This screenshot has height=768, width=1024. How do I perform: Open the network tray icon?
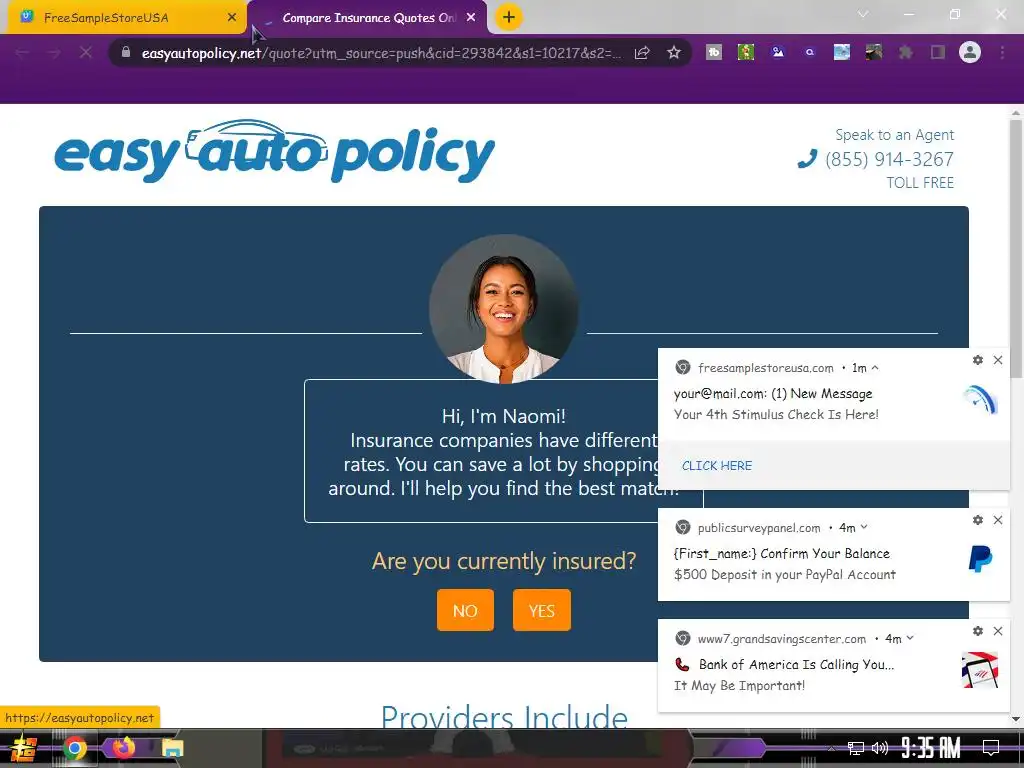(856, 748)
